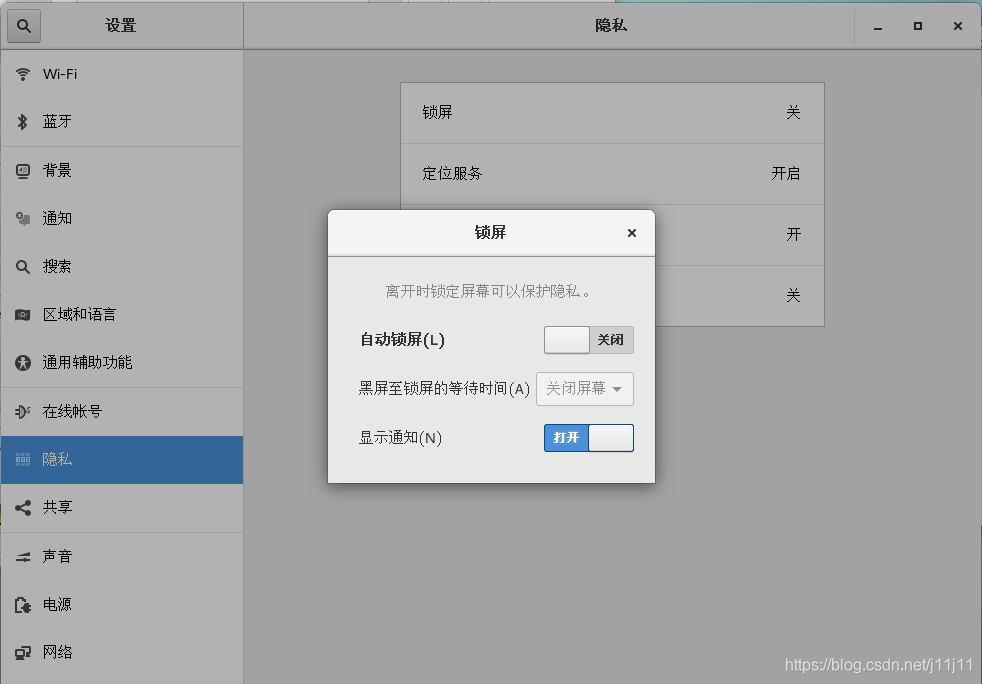Image resolution: width=982 pixels, height=684 pixels.
Task: Enable the 自动锁屏 switch
Action: (589, 339)
